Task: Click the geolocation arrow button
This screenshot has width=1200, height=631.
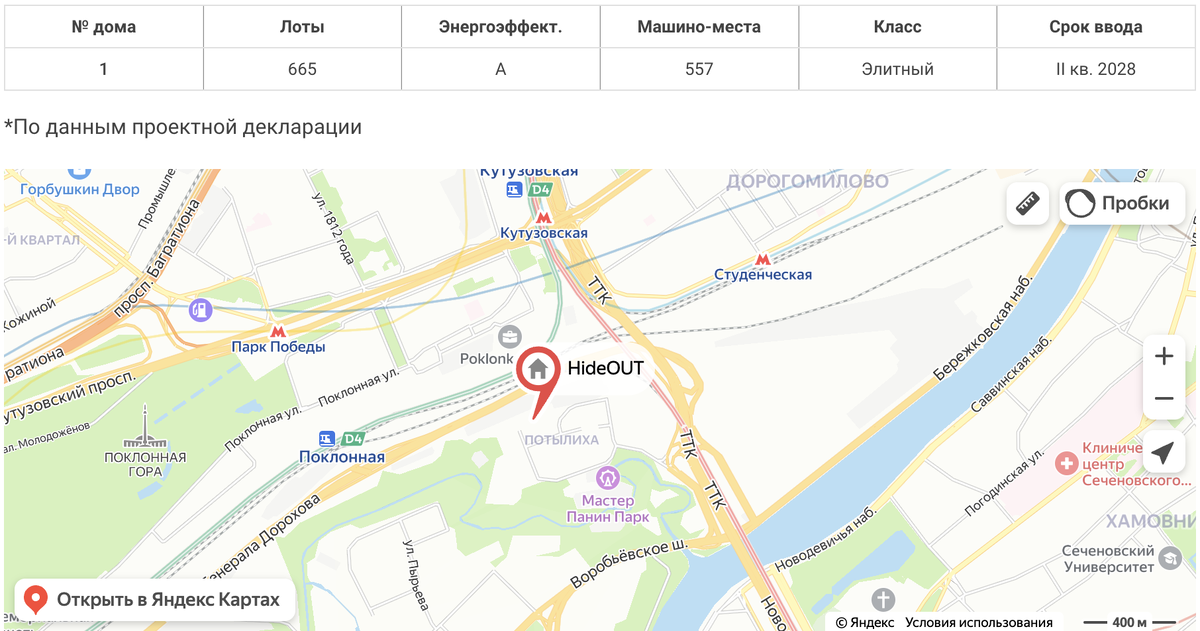Action: click(x=1164, y=453)
